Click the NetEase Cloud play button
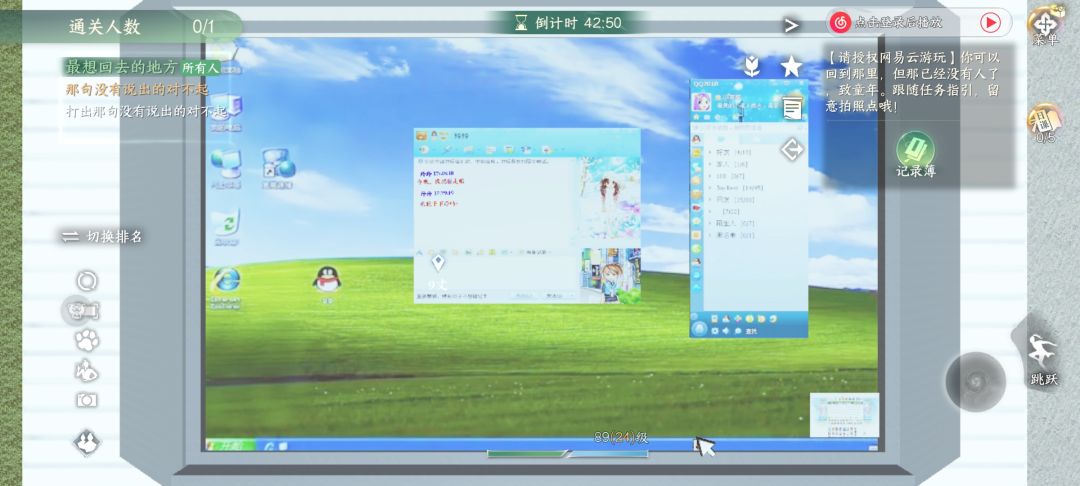 tap(990, 23)
